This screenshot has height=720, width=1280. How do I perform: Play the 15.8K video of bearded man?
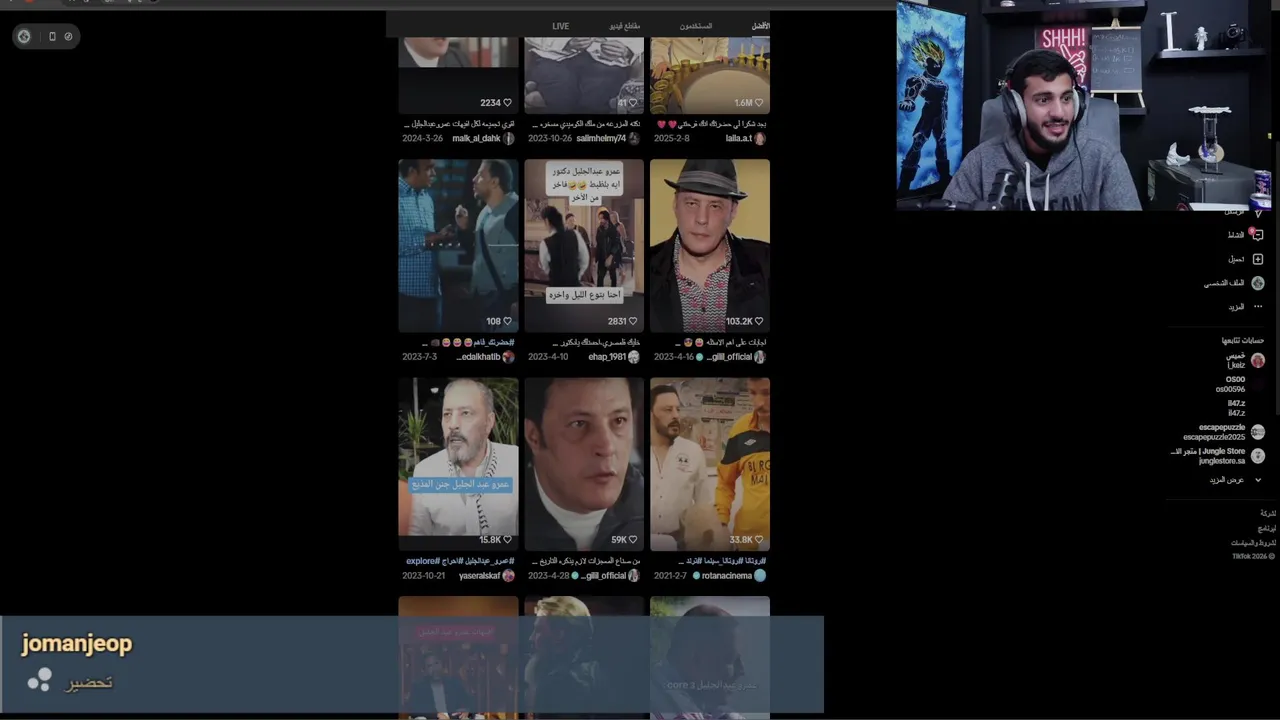[x=458, y=464]
